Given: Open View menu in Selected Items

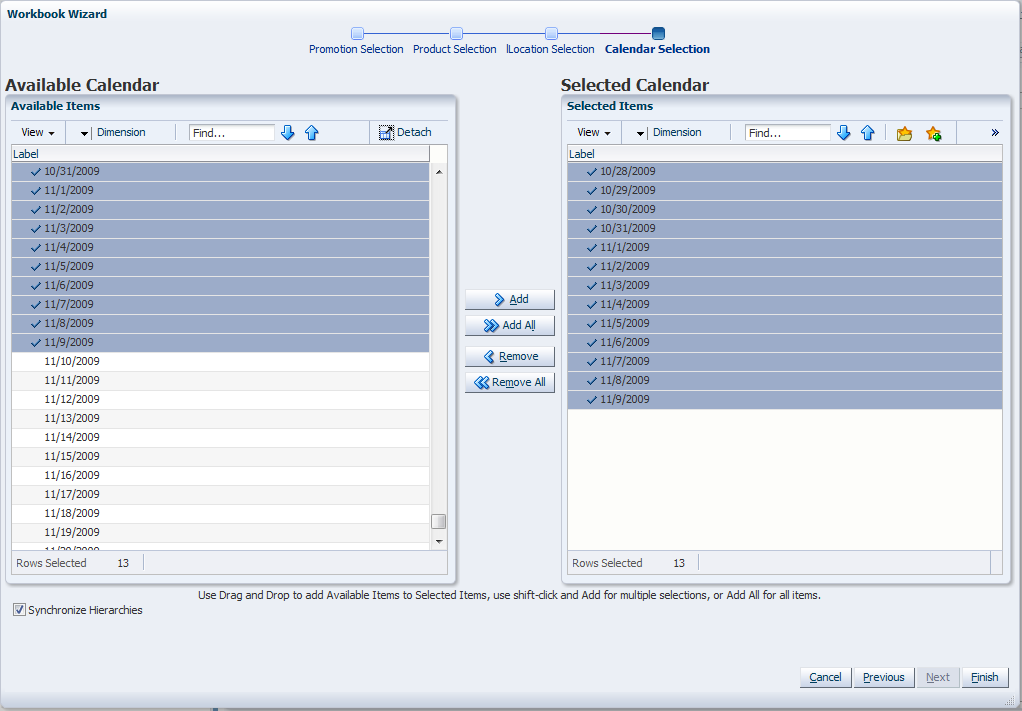Looking at the screenshot, I should (594, 132).
